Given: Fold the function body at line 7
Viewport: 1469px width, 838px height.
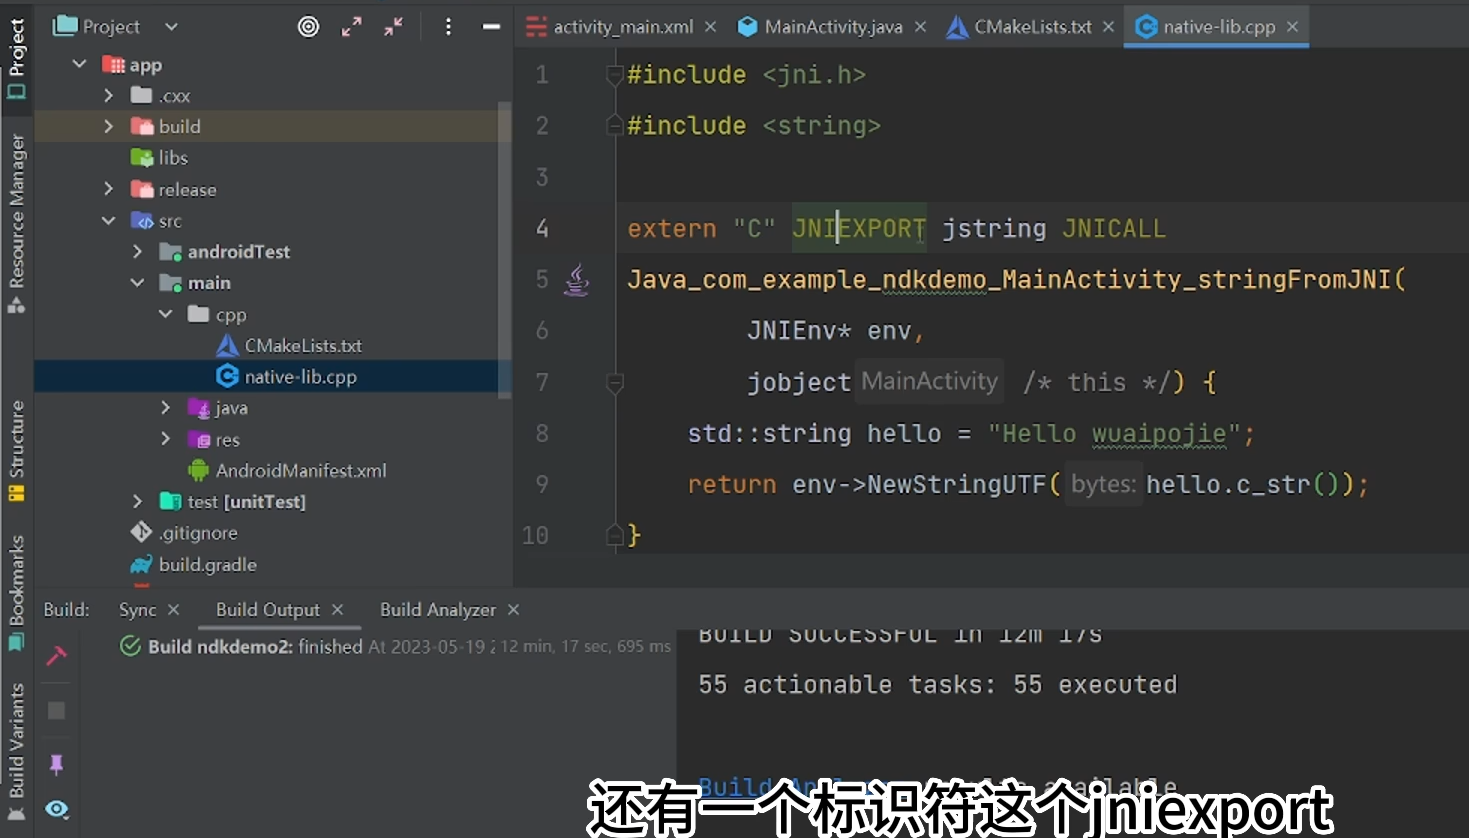Looking at the screenshot, I should pyautogui.click(x=615, y=382).
